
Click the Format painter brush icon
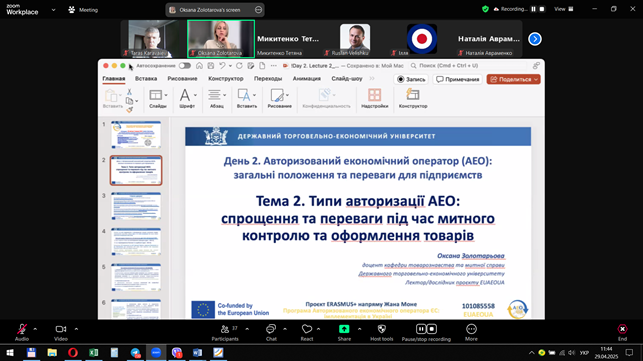click(x=130, y=110)
